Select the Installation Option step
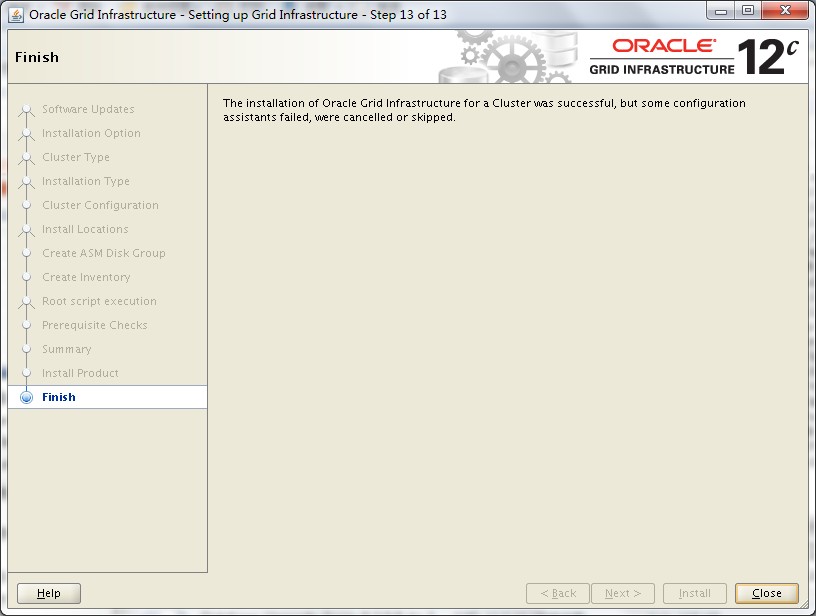 click(91, 133)
